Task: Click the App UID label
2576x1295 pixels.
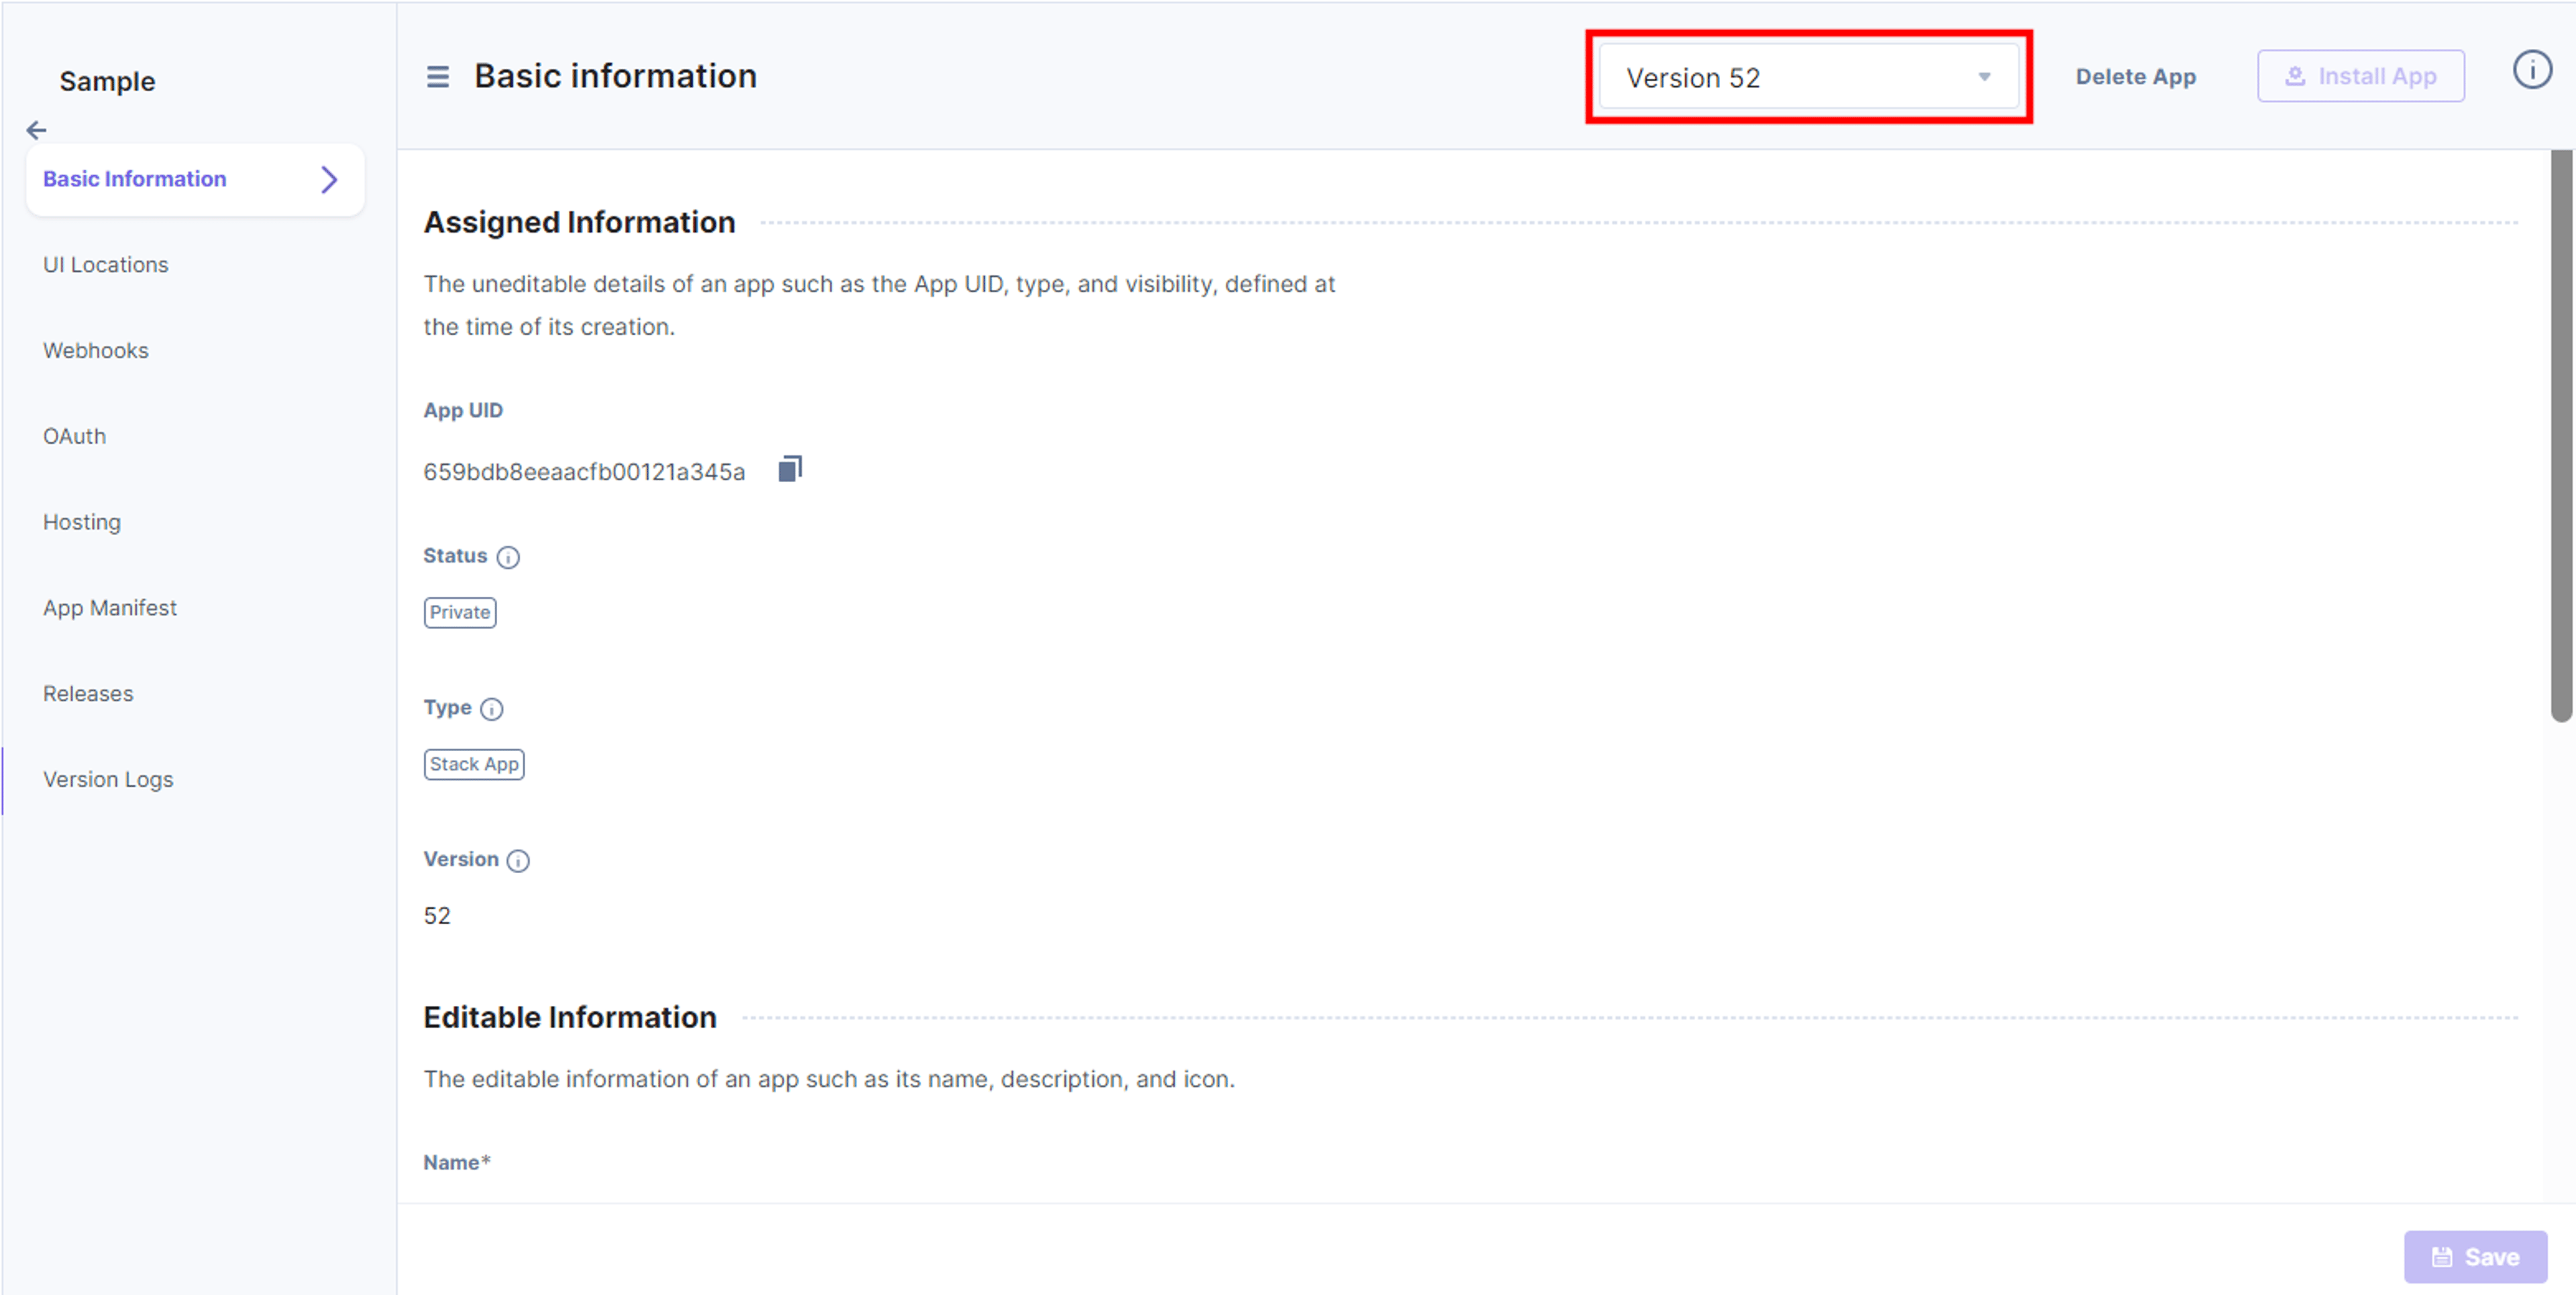Action: (x=463, y=410)
